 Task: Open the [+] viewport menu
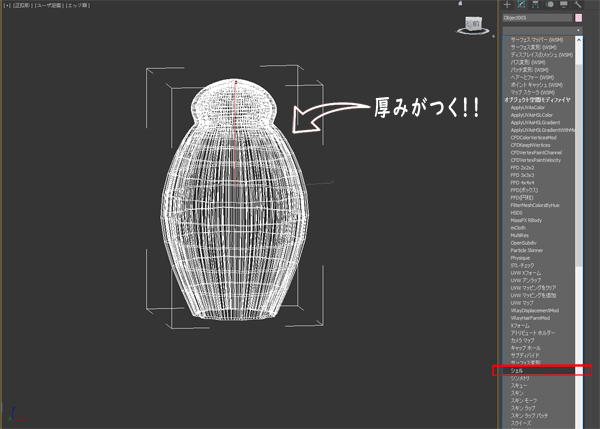(x=9, y=5)
